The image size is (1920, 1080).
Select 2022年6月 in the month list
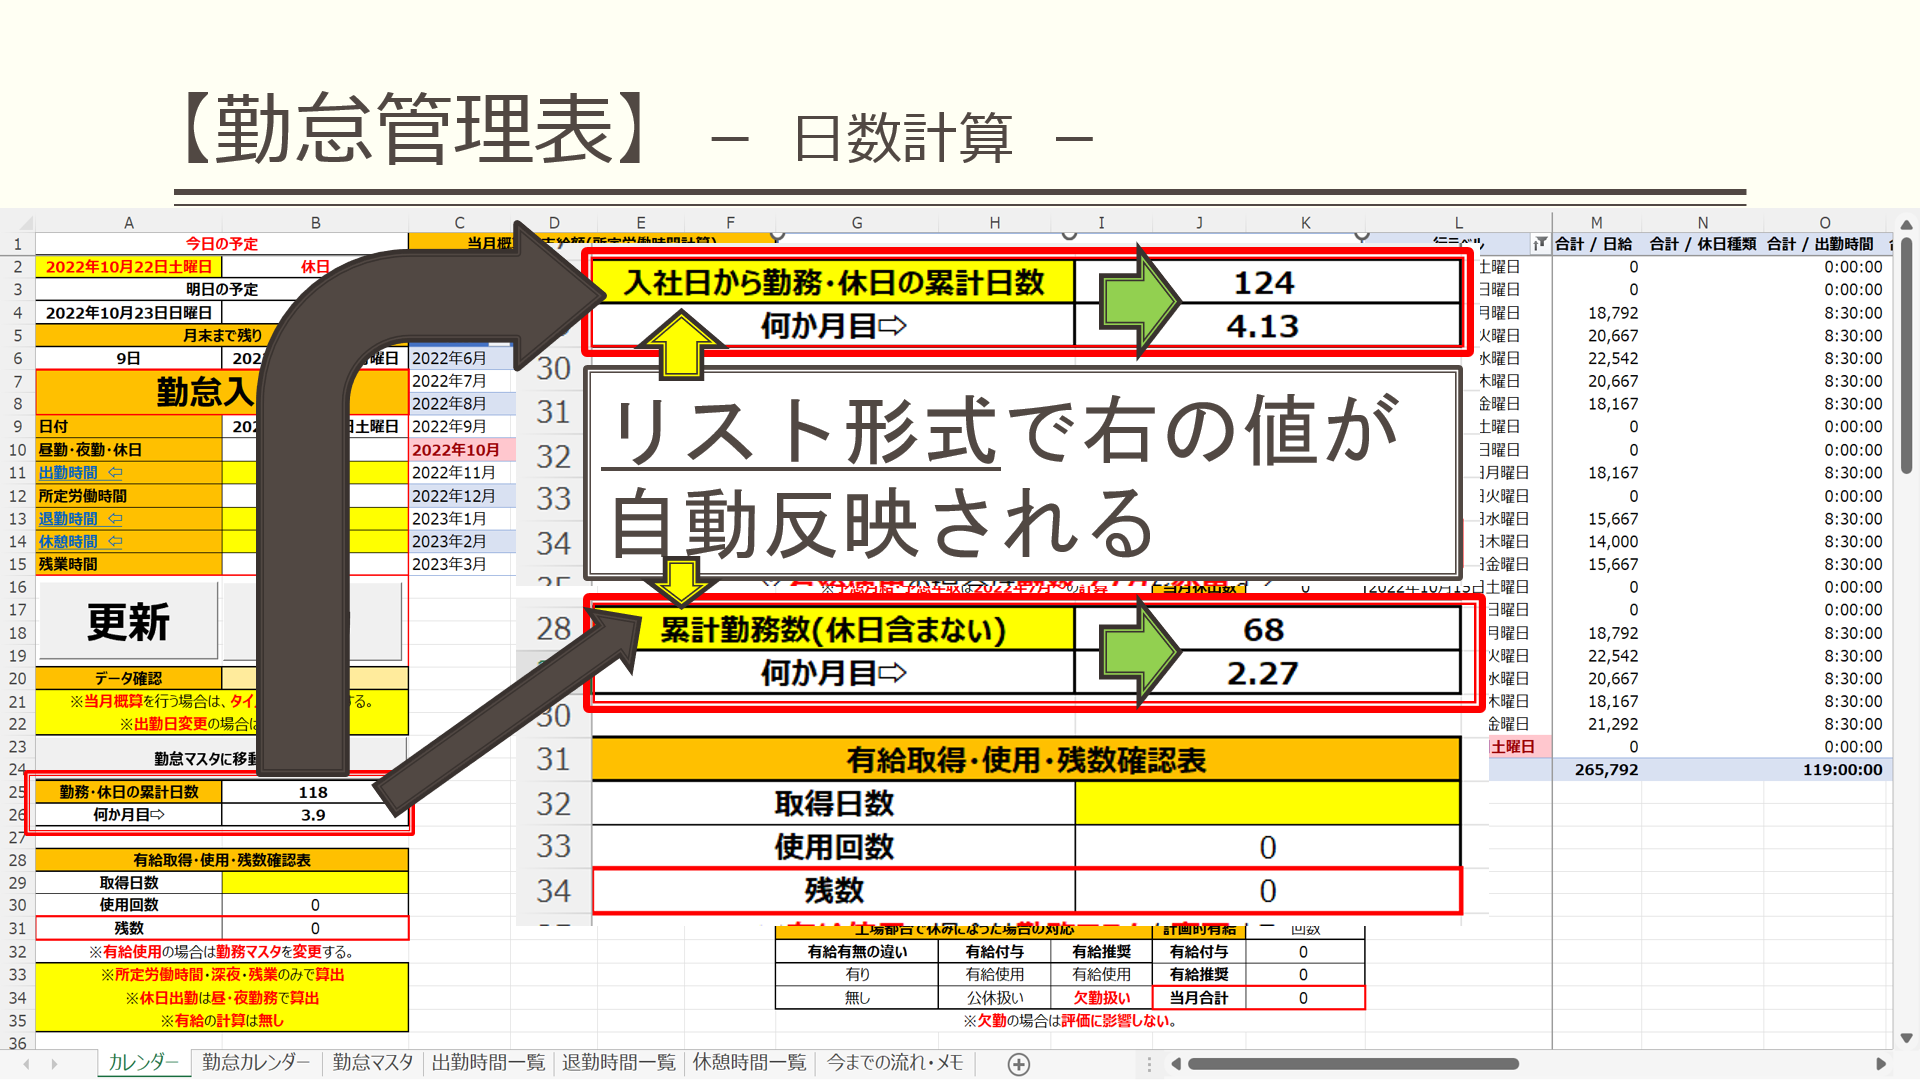click(x=462, y=358)
